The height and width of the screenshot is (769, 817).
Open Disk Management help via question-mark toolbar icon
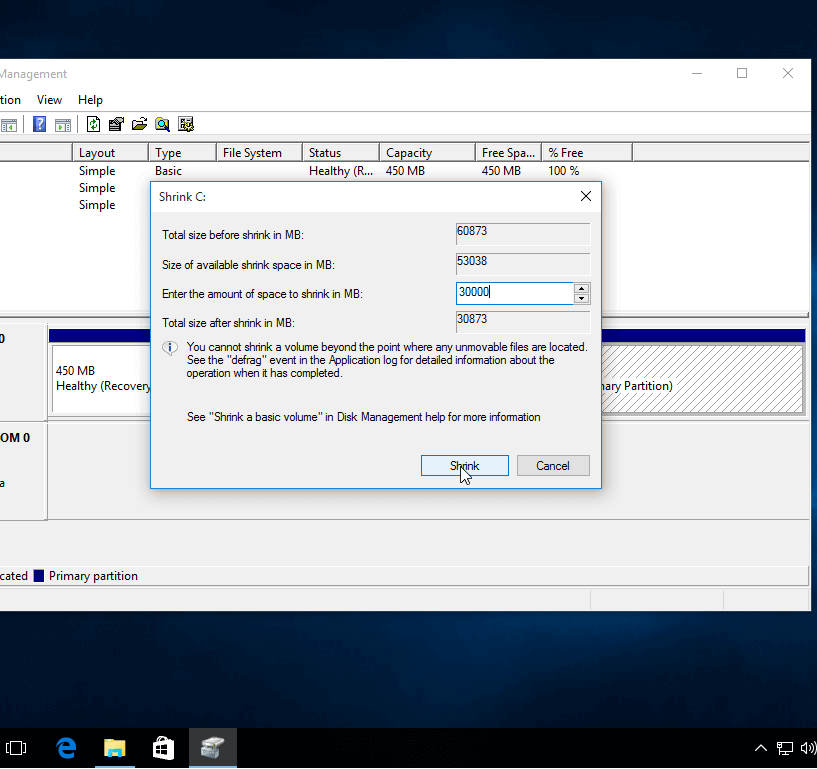(x=38, y=123)
